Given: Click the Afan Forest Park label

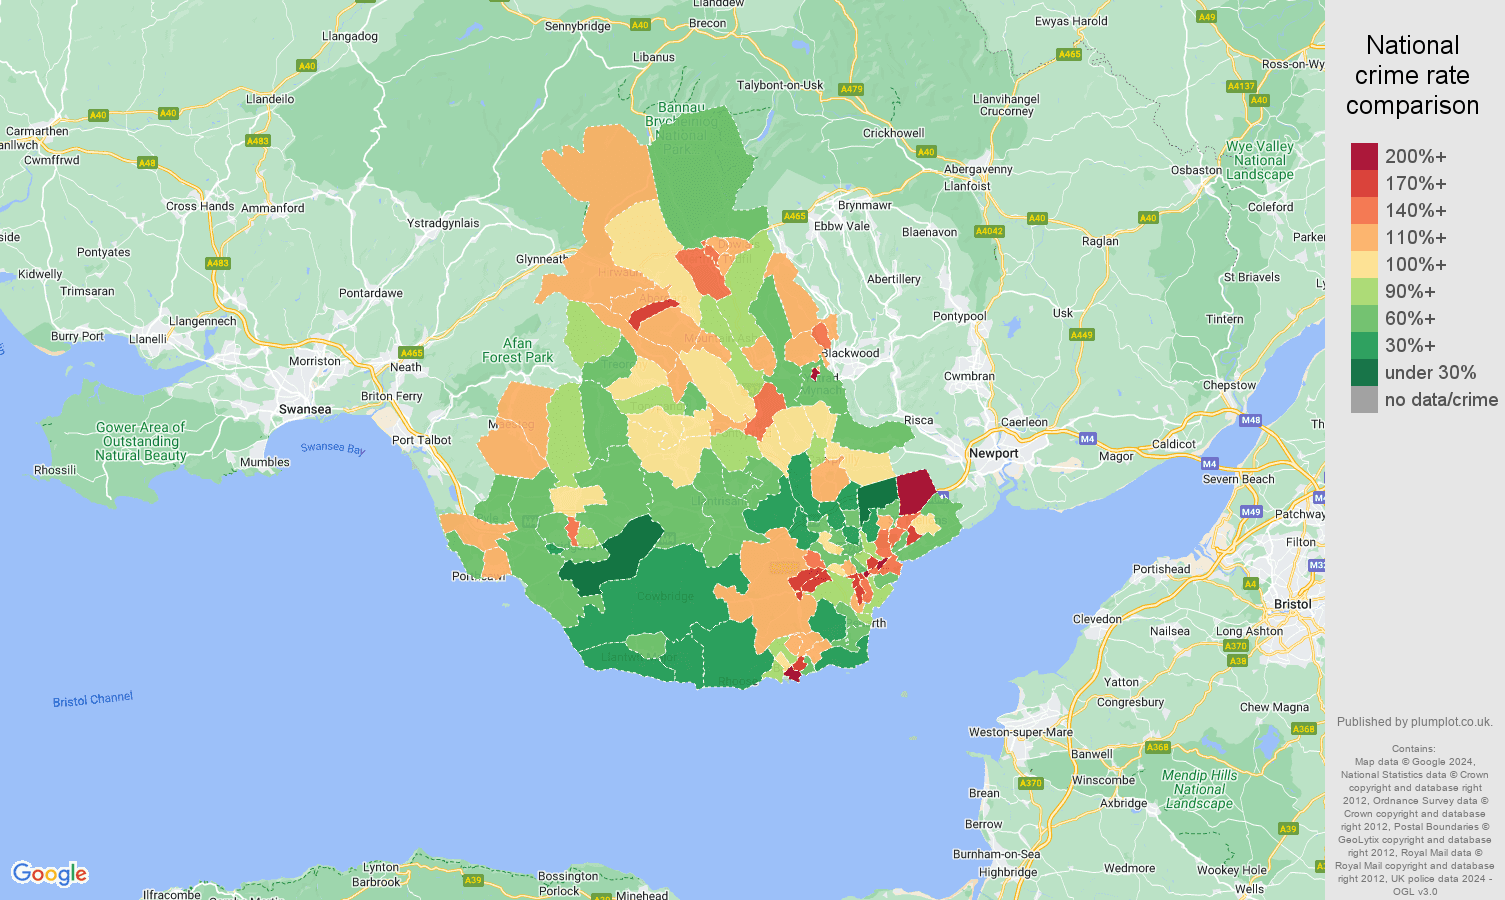Looking at the screenshot, I should pyautogui.click(x=517, y=350).
